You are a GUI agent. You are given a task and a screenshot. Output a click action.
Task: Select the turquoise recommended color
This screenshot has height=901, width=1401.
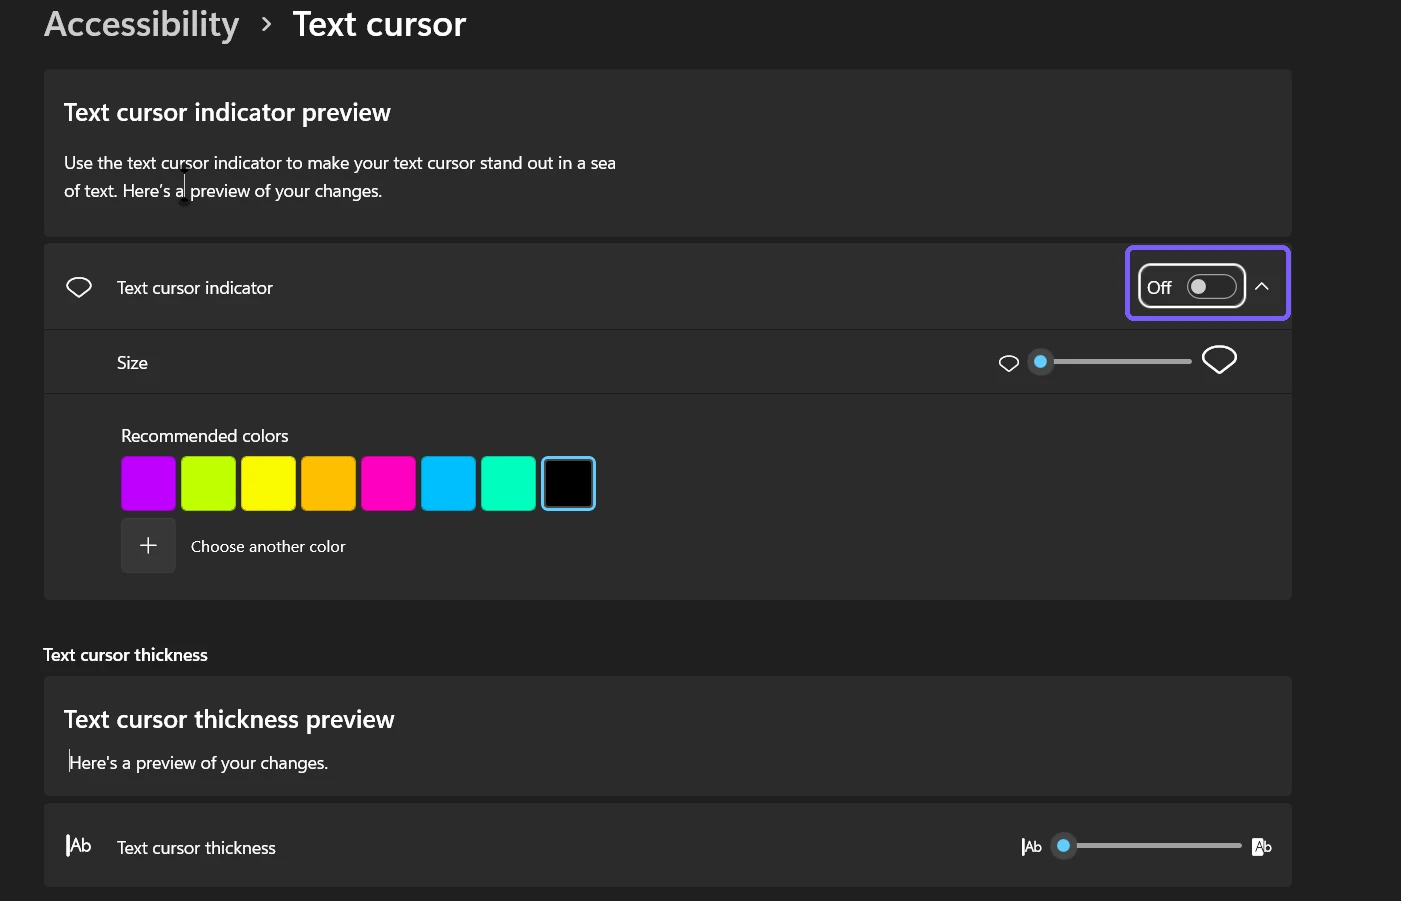(508, 483)
